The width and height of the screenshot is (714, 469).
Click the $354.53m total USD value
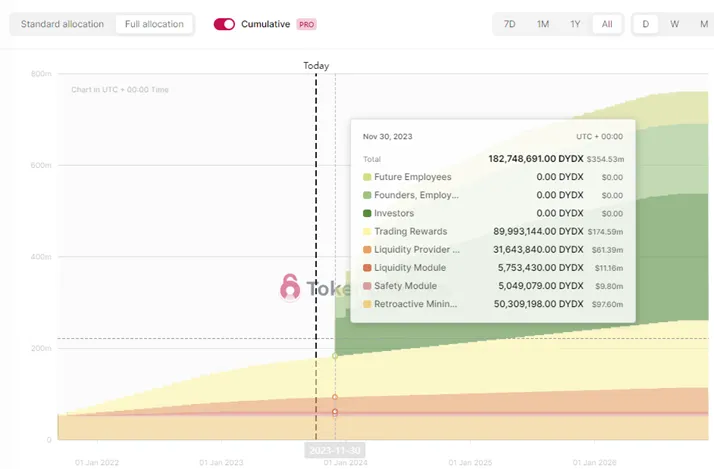point(605,159)
